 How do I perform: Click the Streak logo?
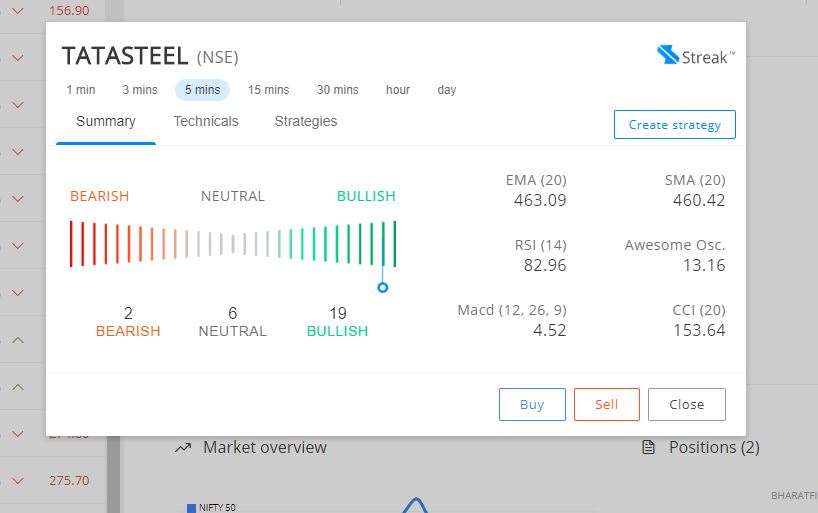point(696,55)
